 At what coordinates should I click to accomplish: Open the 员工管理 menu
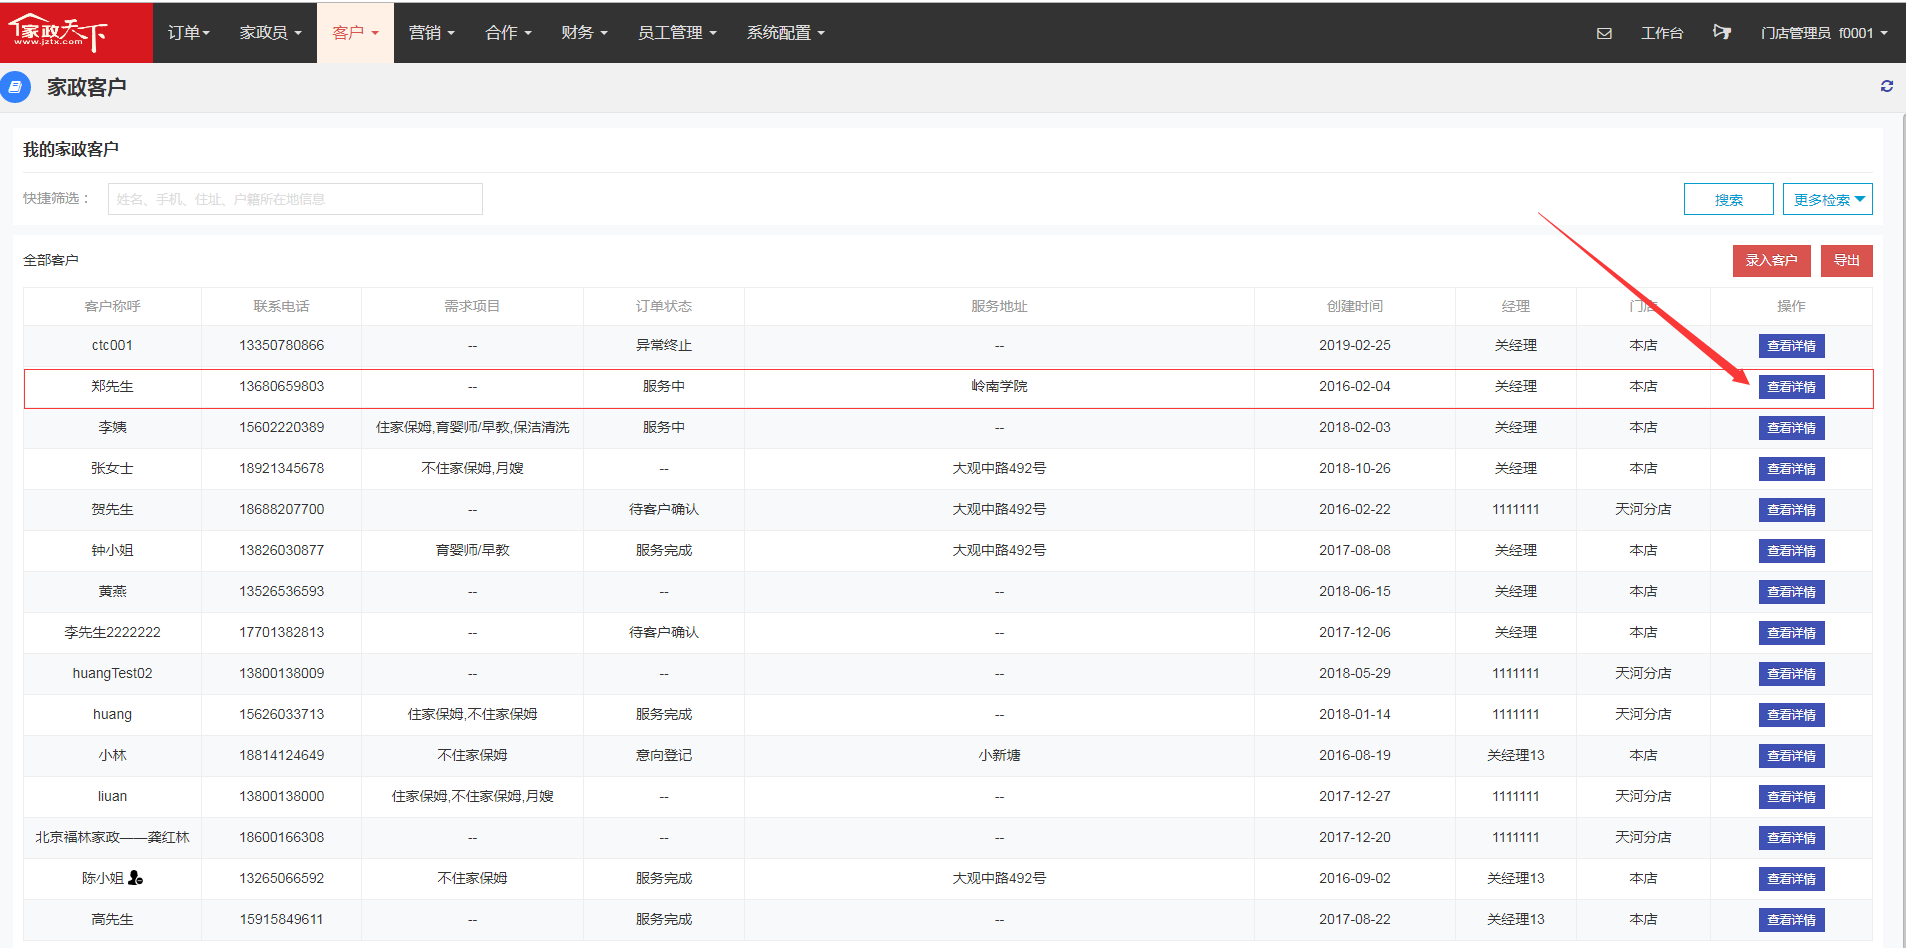(677, 33)
